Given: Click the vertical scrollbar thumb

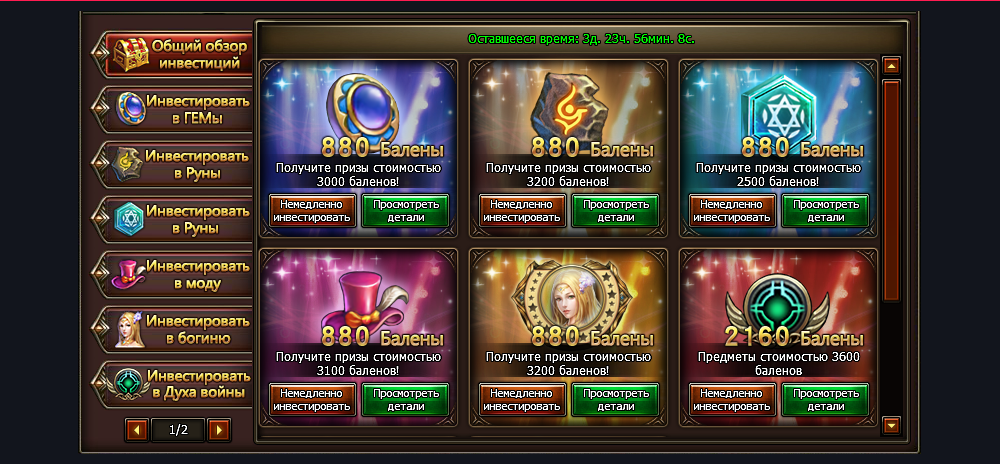Looking at the screenshot, I should pyautogui.click(x=891, y=191).
